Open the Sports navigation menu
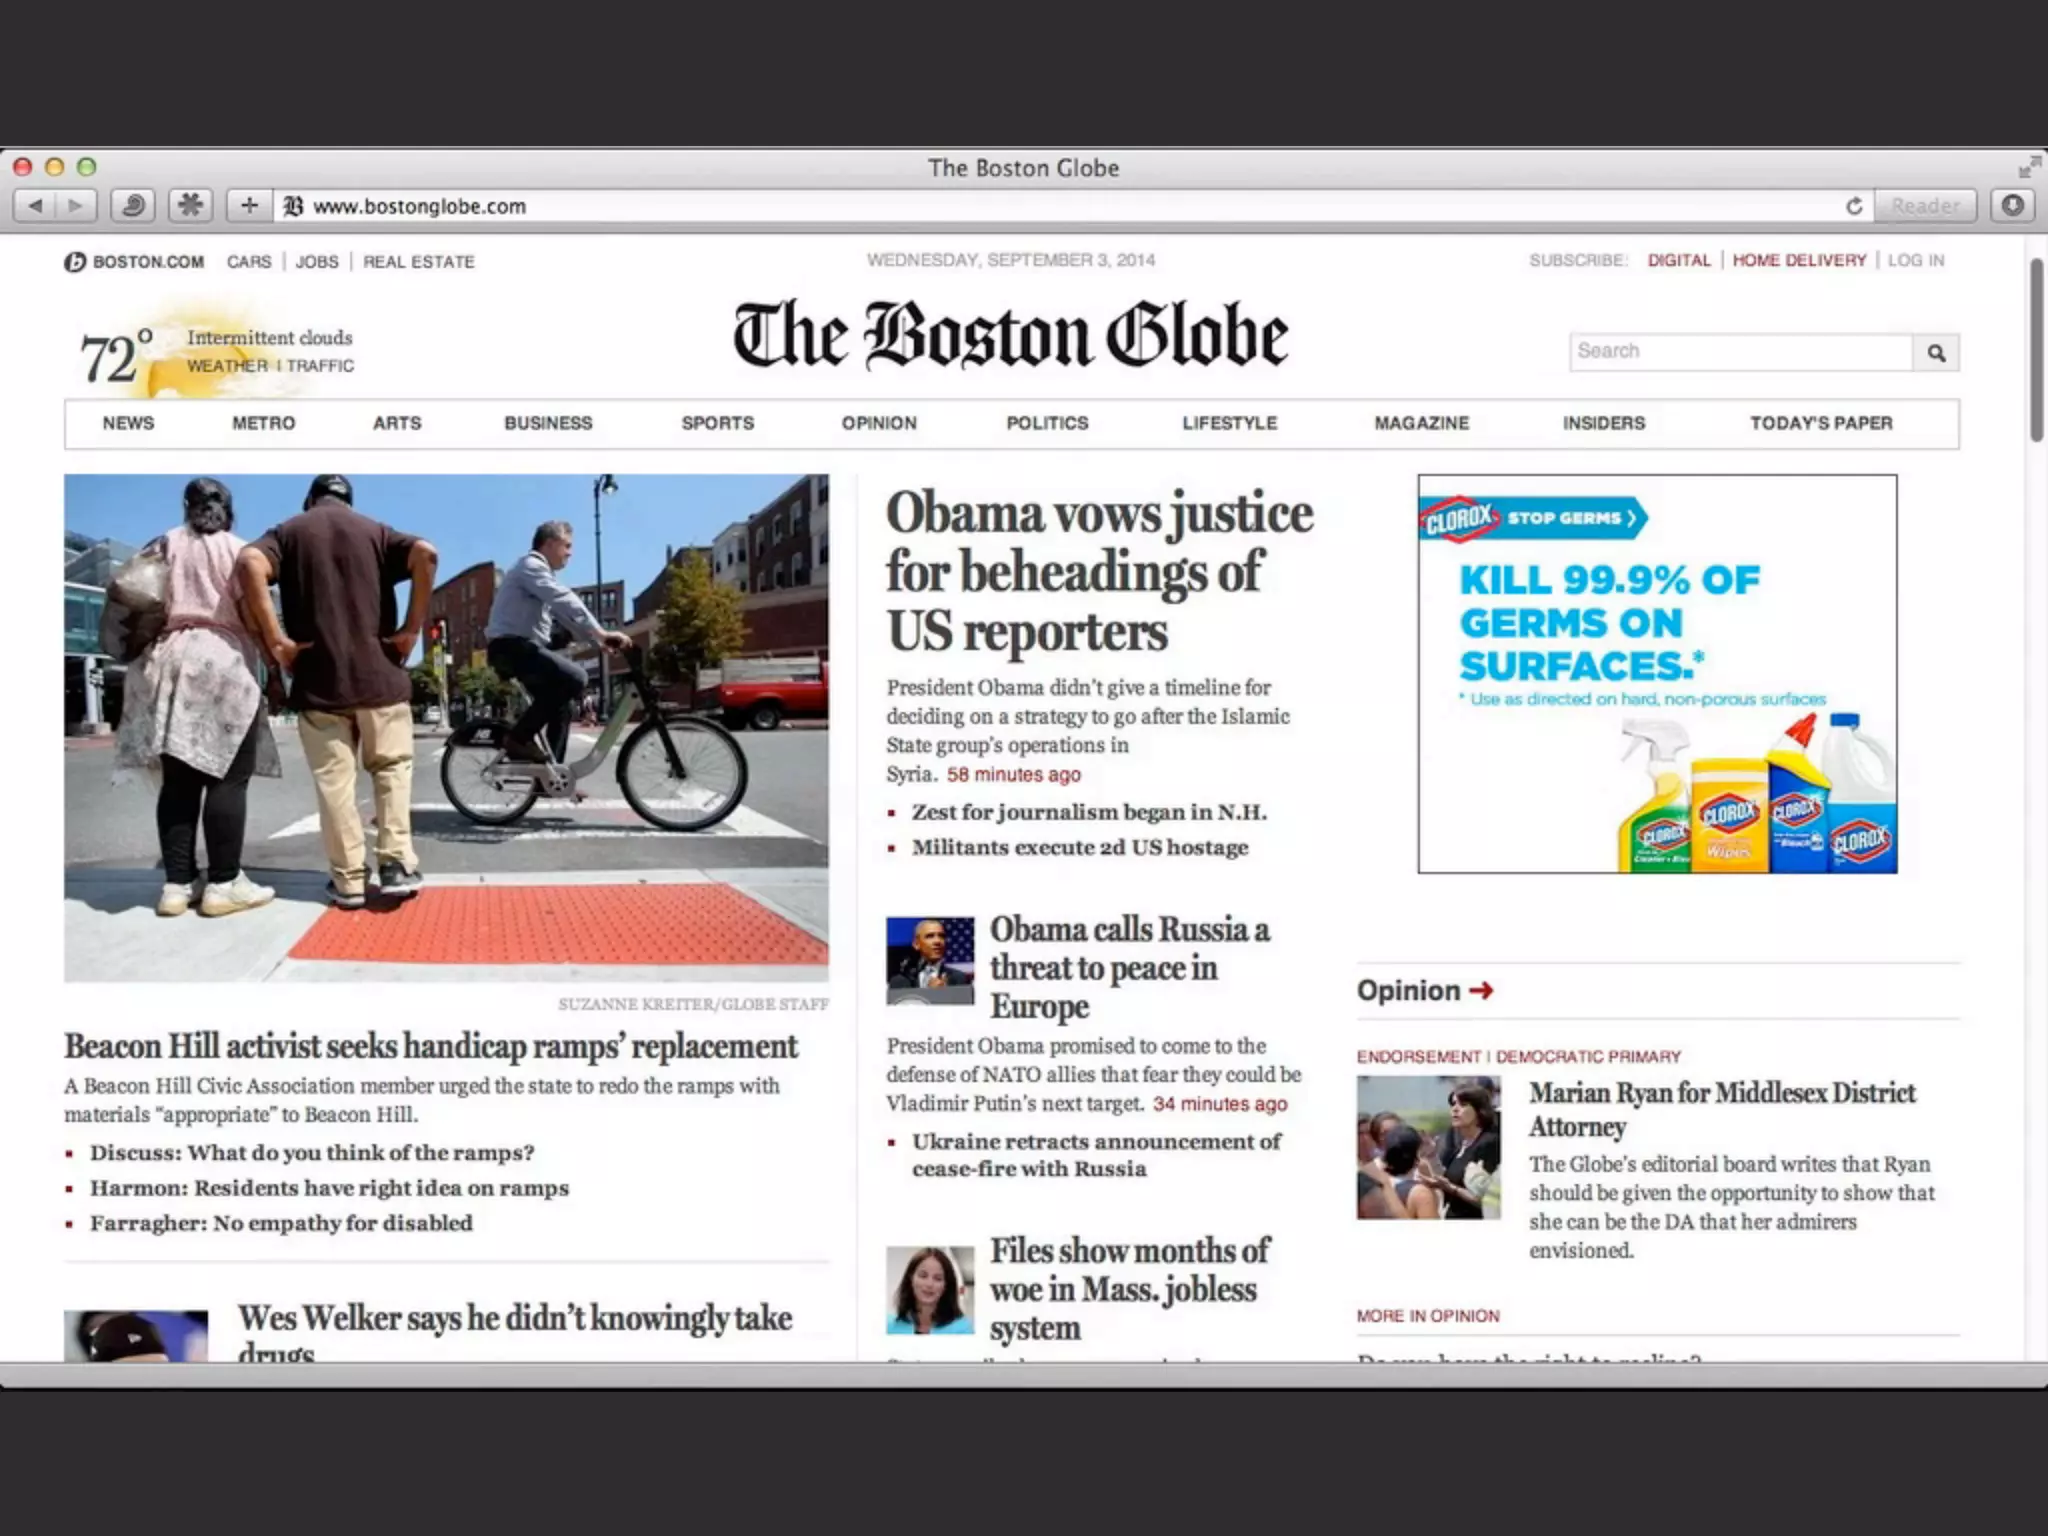2048x1536 pixels. (717, 423)
